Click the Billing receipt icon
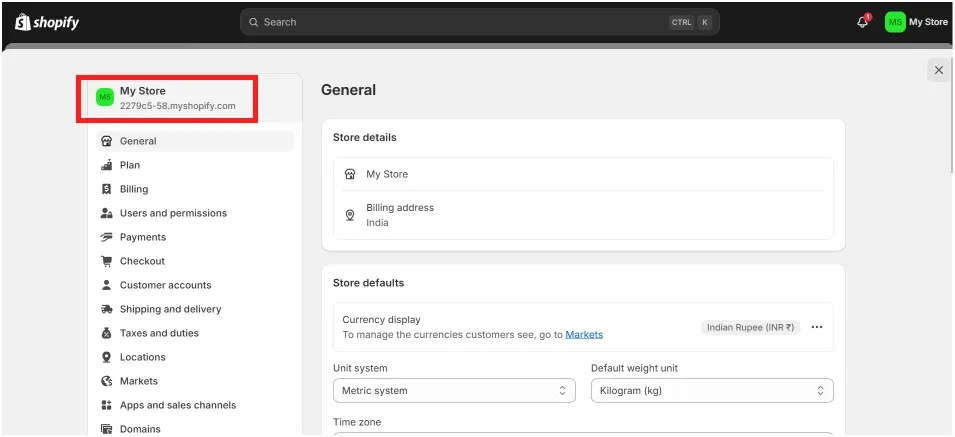955x437 pixels. 107,189
